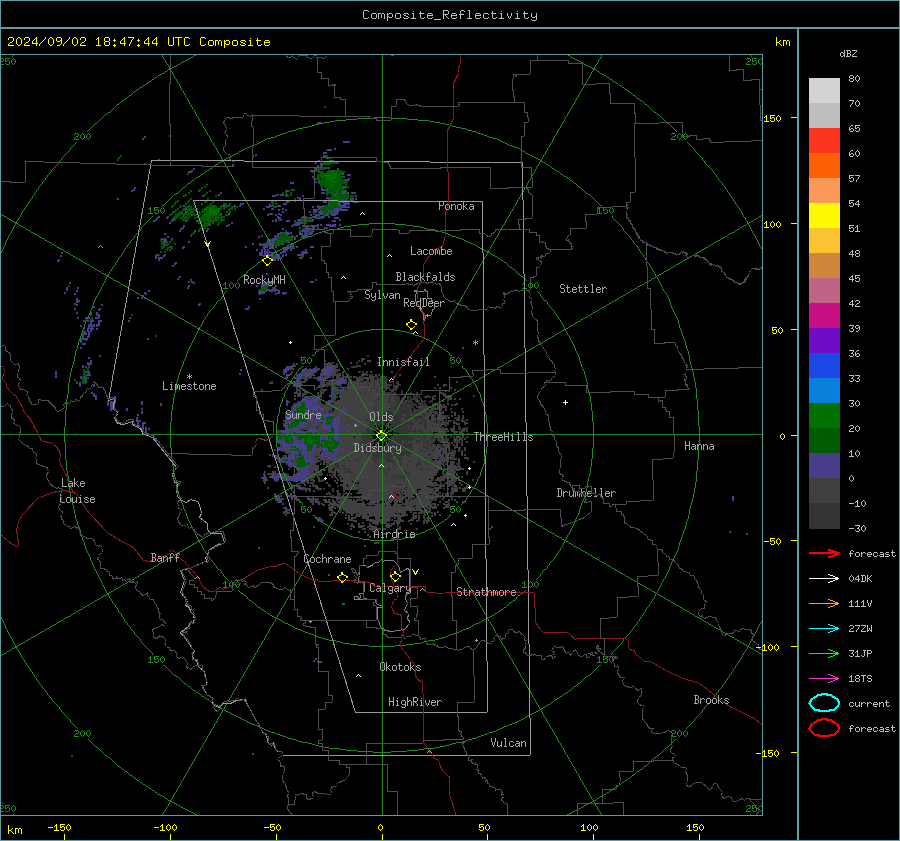Click the ThreeHills label

coord(503,437)
